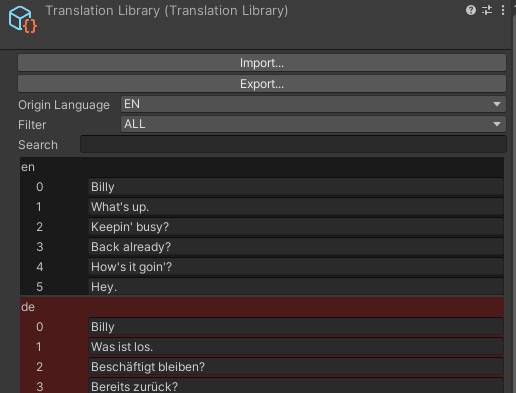The height and width of the screenshot is (393, 516).
Task: Edit the entry 'Beschäftigt bleiben?'
Action: coord(296,367)
